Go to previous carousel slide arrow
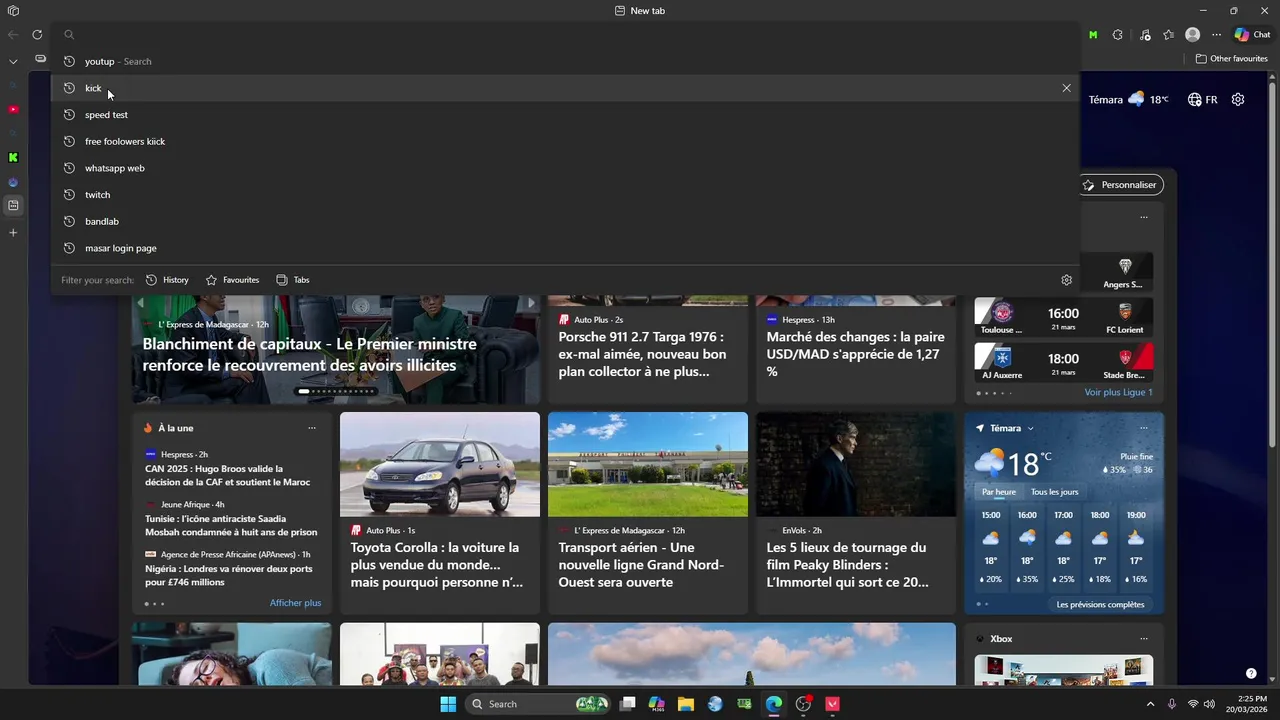1280x720 pixels. click(141, 303)
